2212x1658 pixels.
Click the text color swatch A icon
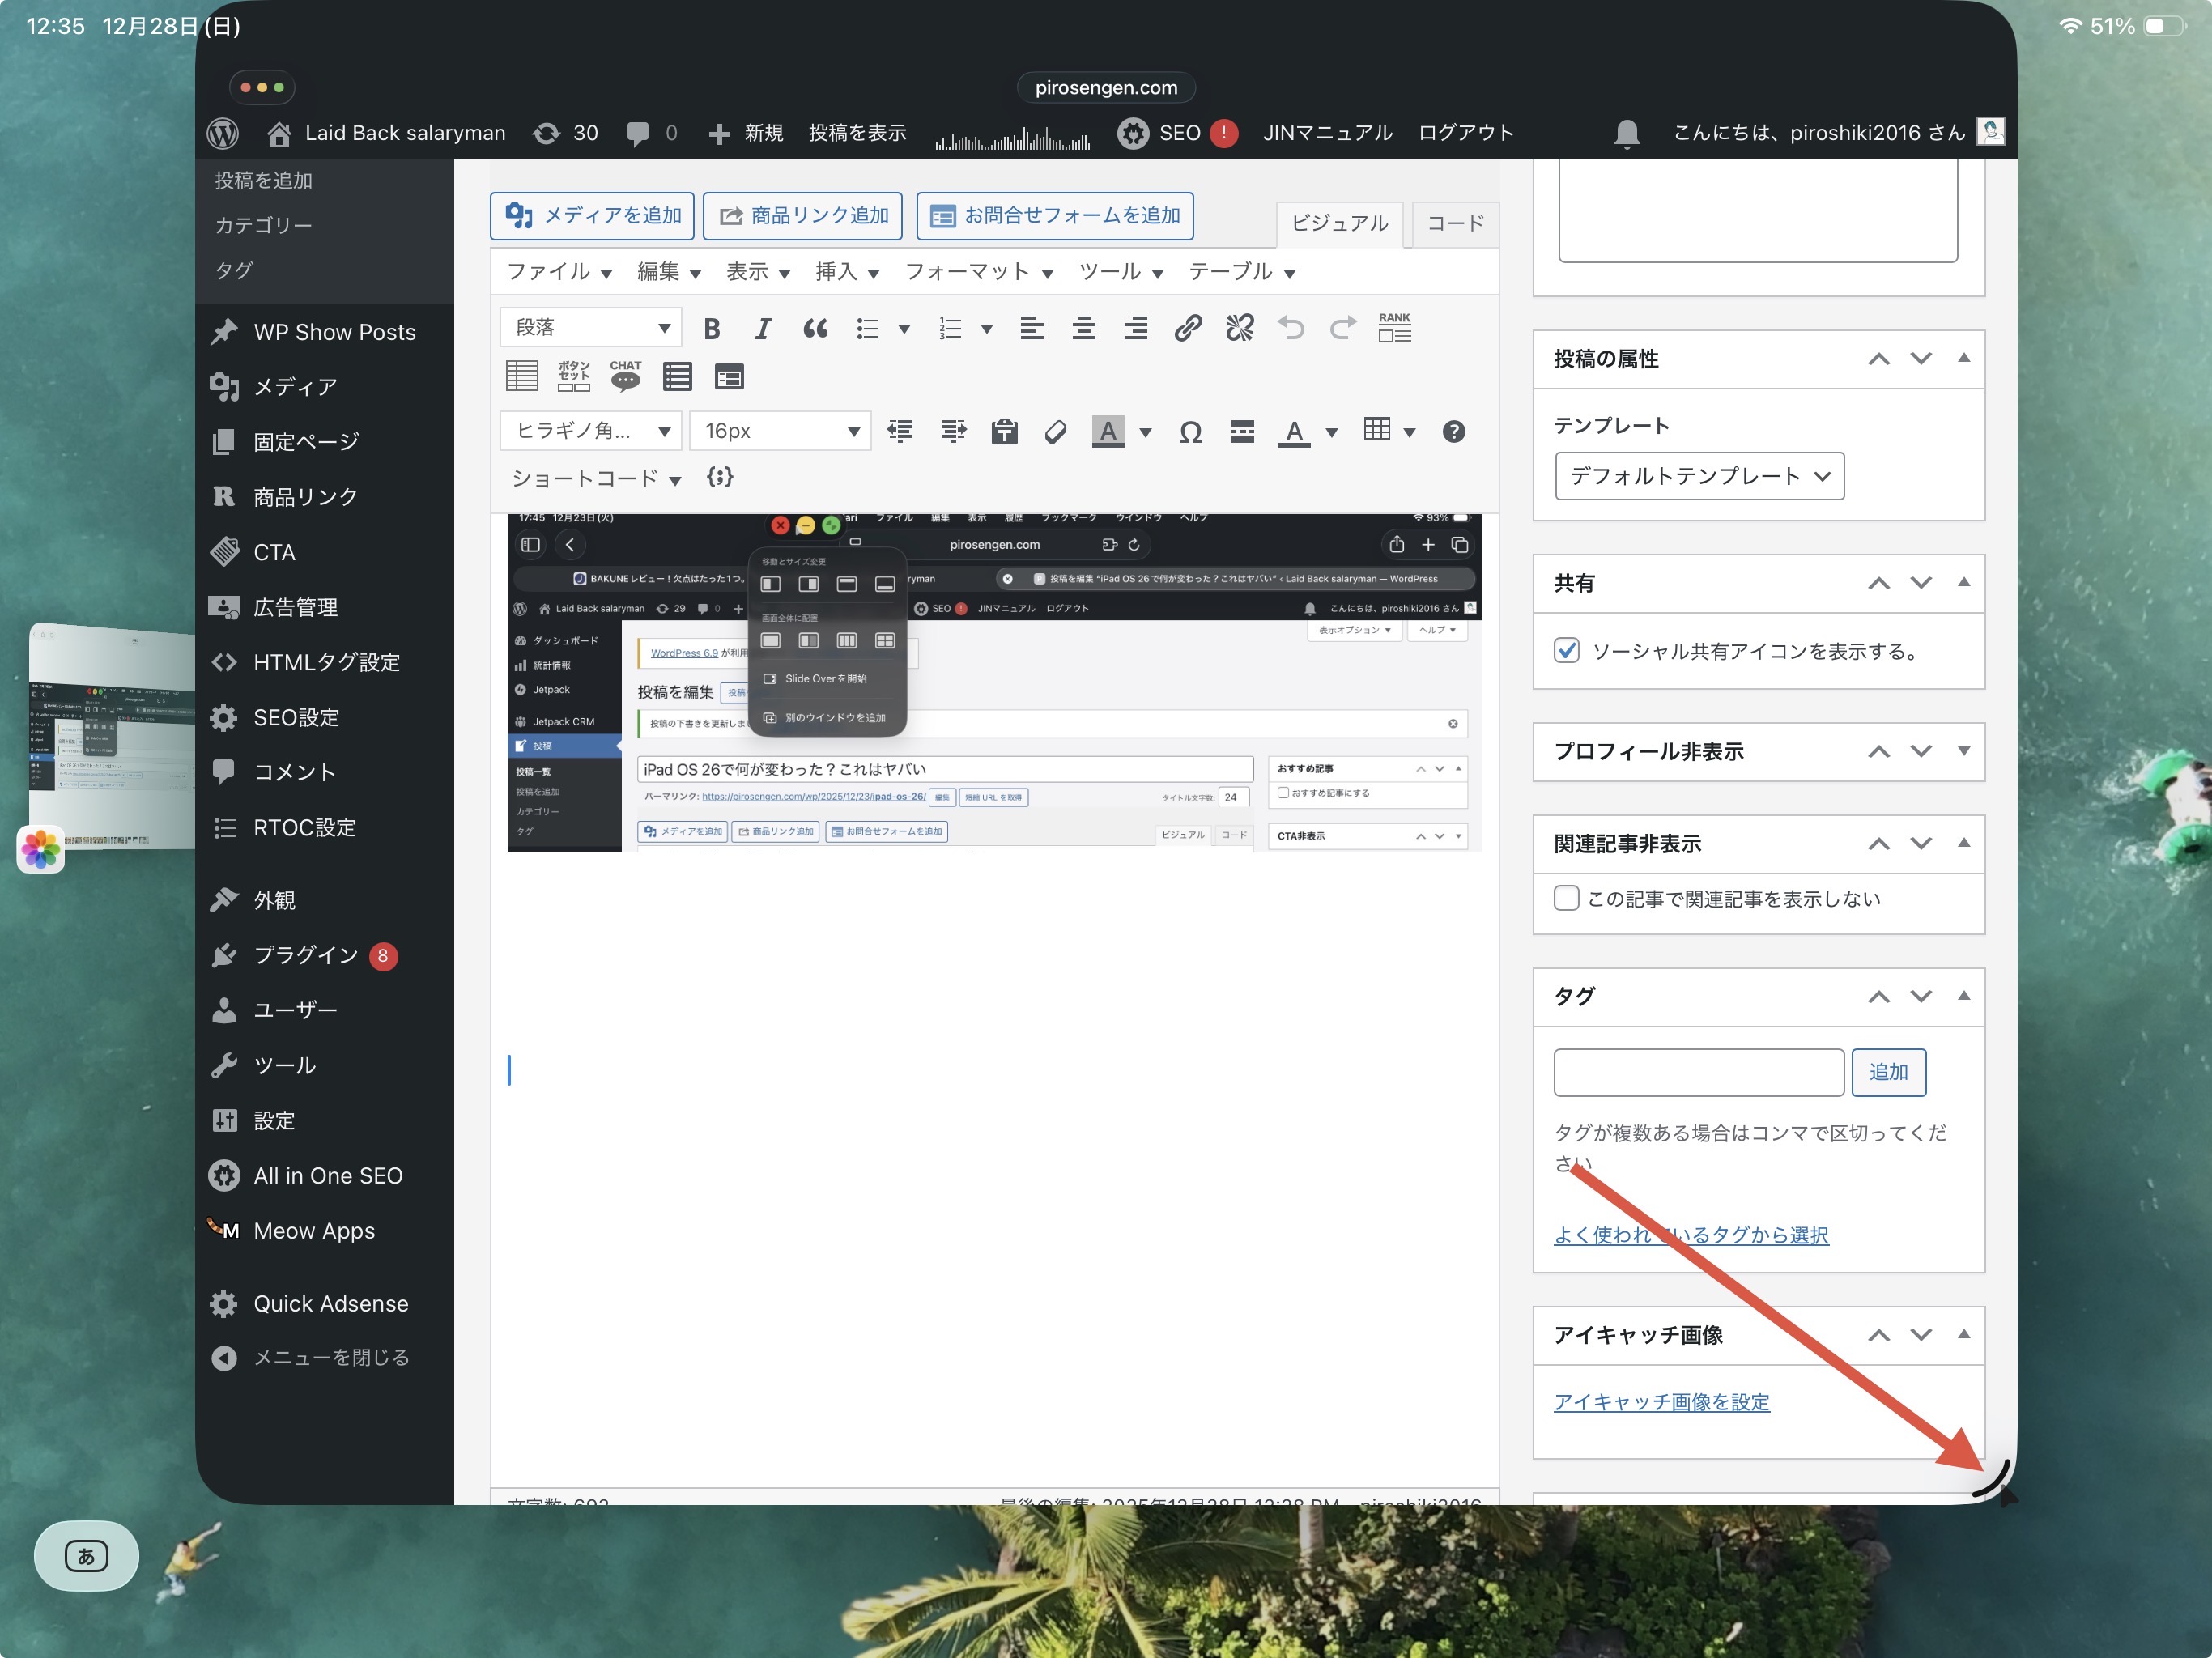click(1294, 432)
